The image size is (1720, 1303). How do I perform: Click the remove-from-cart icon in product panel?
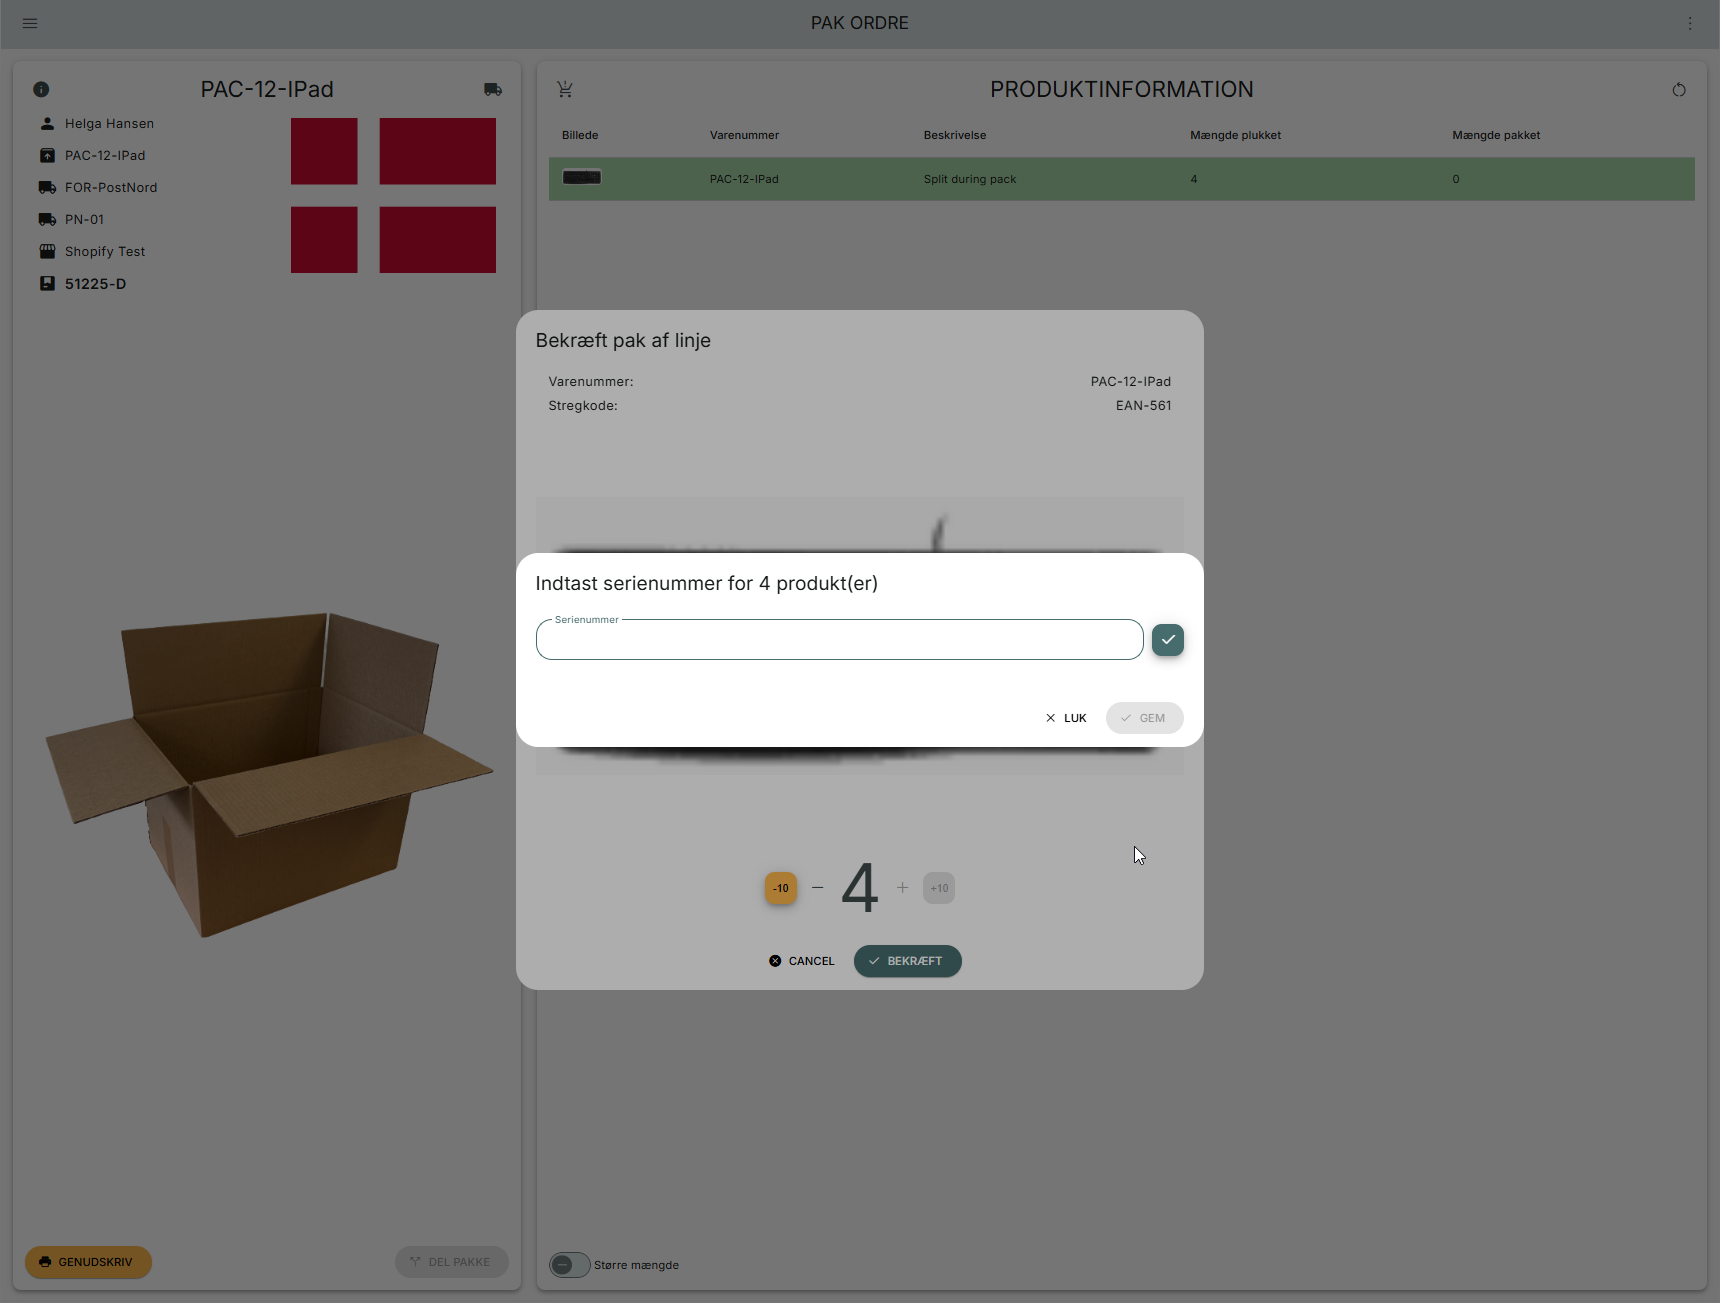click(x=565, y=89)
